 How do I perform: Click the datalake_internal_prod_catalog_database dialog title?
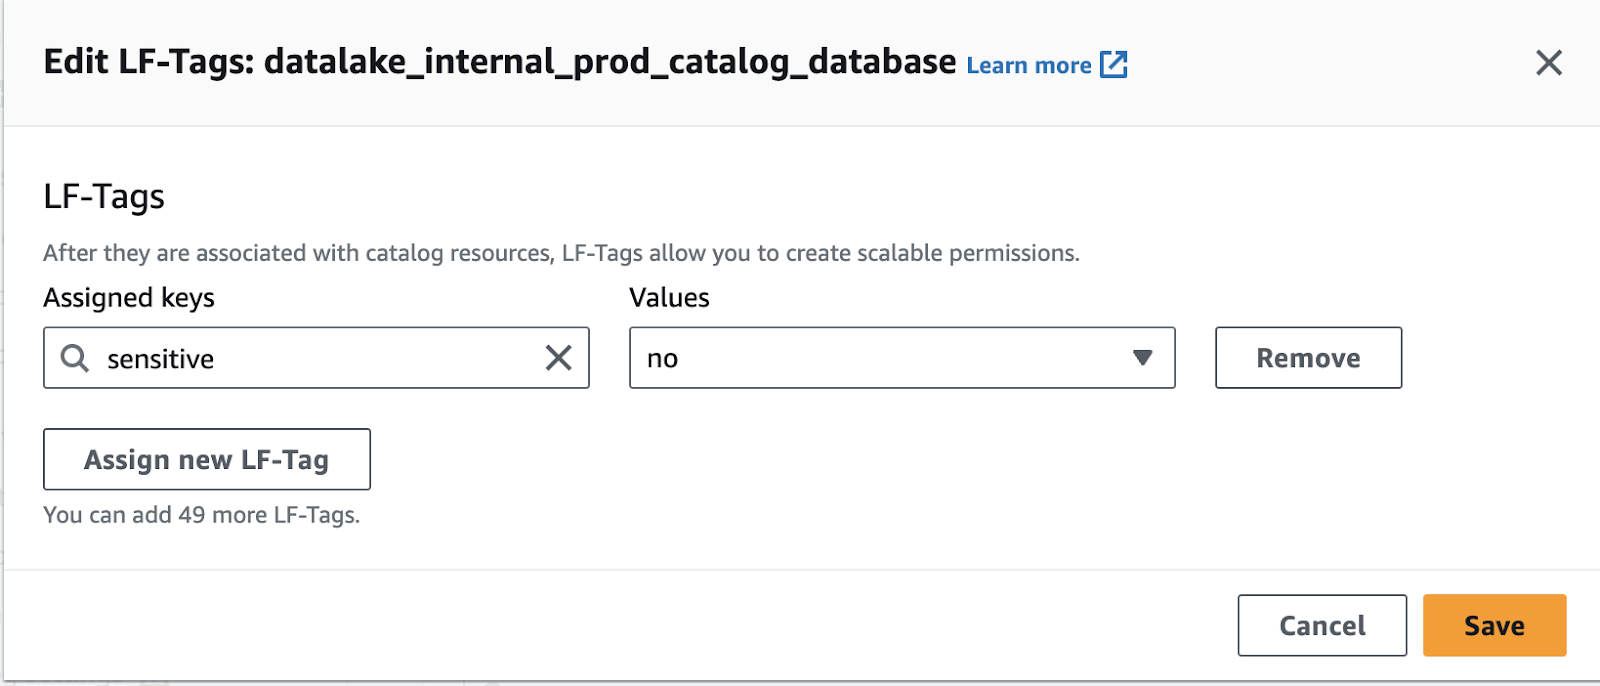(x=500, y=62)
